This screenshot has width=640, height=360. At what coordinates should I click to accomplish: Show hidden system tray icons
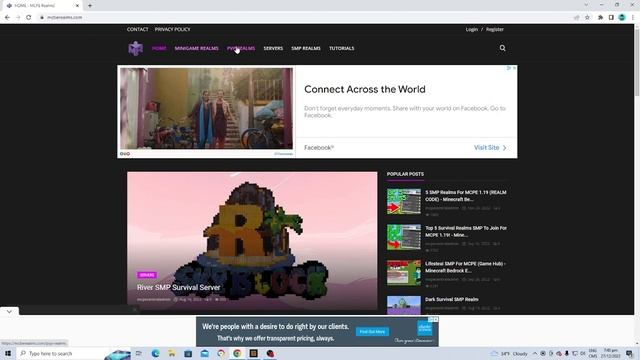coord(535,353)
